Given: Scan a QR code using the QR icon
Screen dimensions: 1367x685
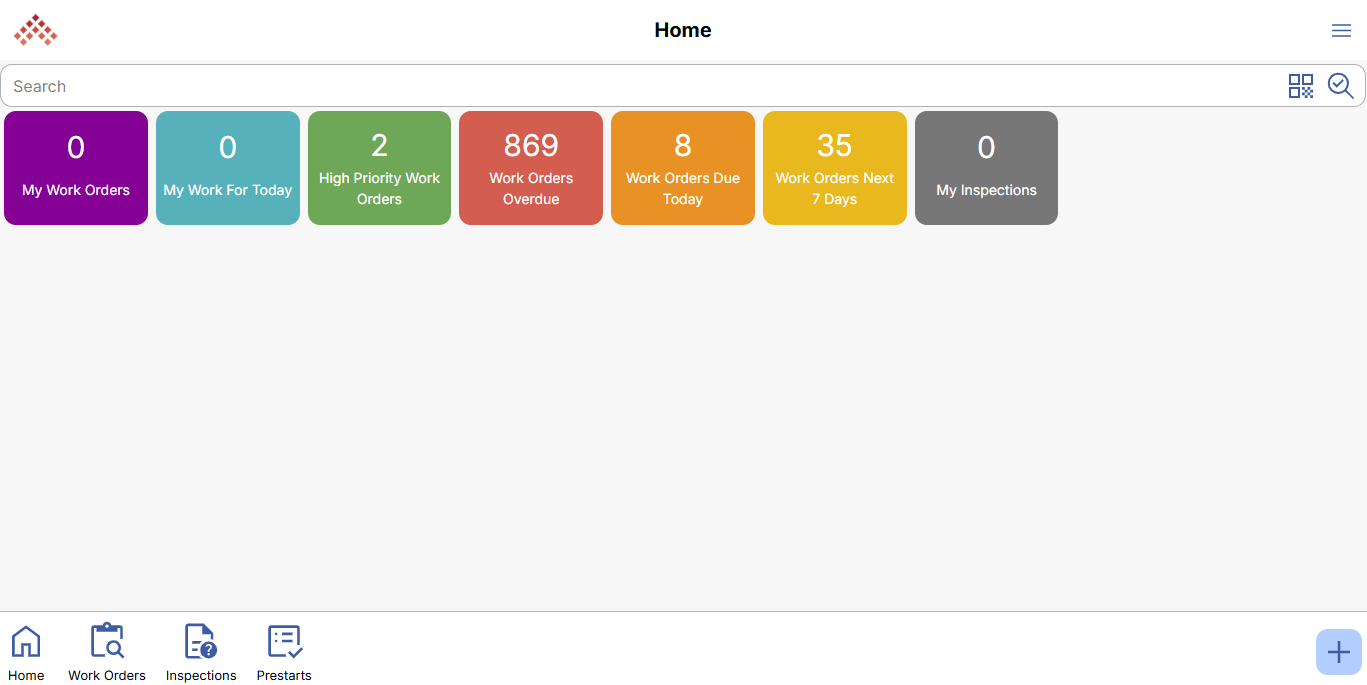Looking at the screenshot, I should click(1300, 86).
